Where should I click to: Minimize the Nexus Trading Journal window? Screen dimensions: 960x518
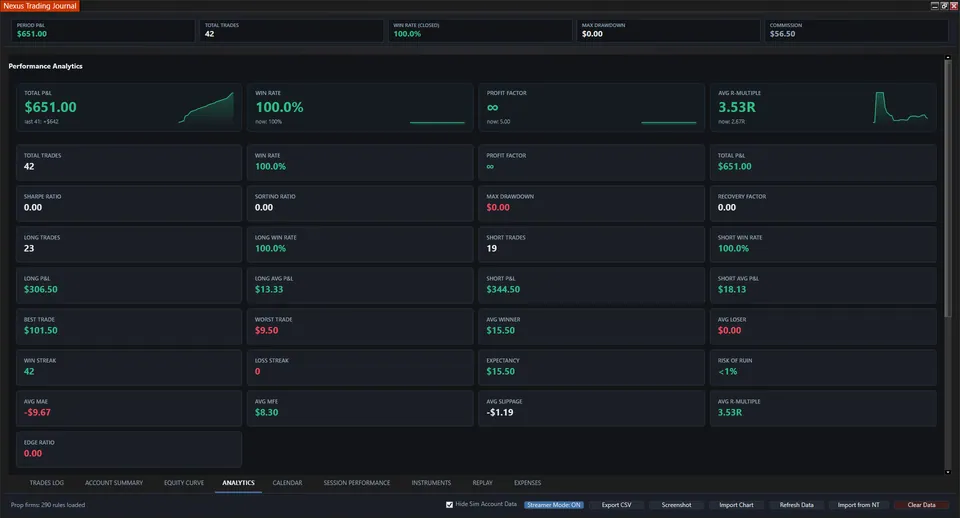click(934, 6)
